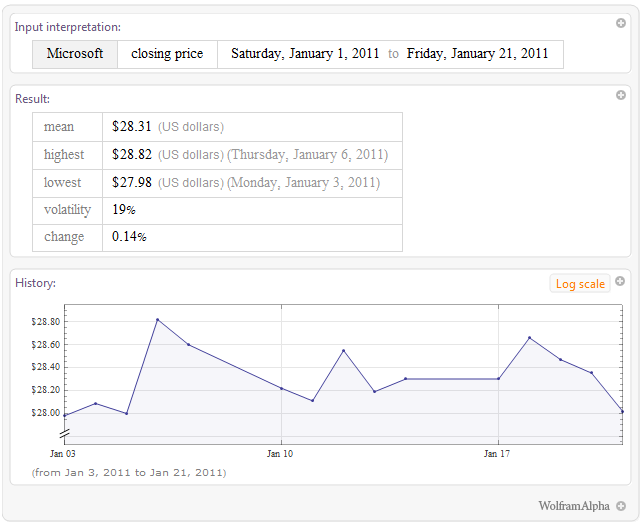Click the axis break symbol on chart
The height and width of the screenshot is (524, 643).
point(65,433)
